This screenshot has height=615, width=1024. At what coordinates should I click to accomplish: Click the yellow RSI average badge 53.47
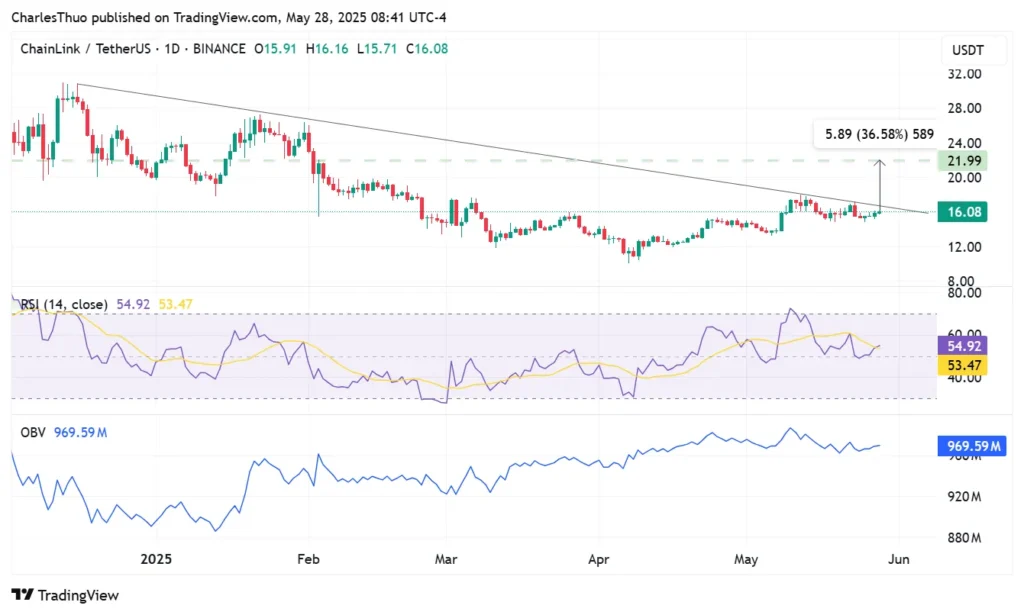tap(962, 365)
